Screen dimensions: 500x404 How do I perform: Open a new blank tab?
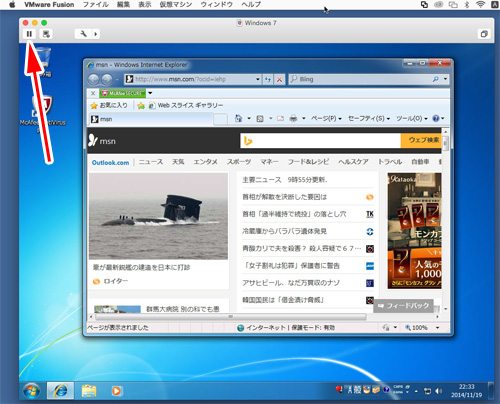220,119
